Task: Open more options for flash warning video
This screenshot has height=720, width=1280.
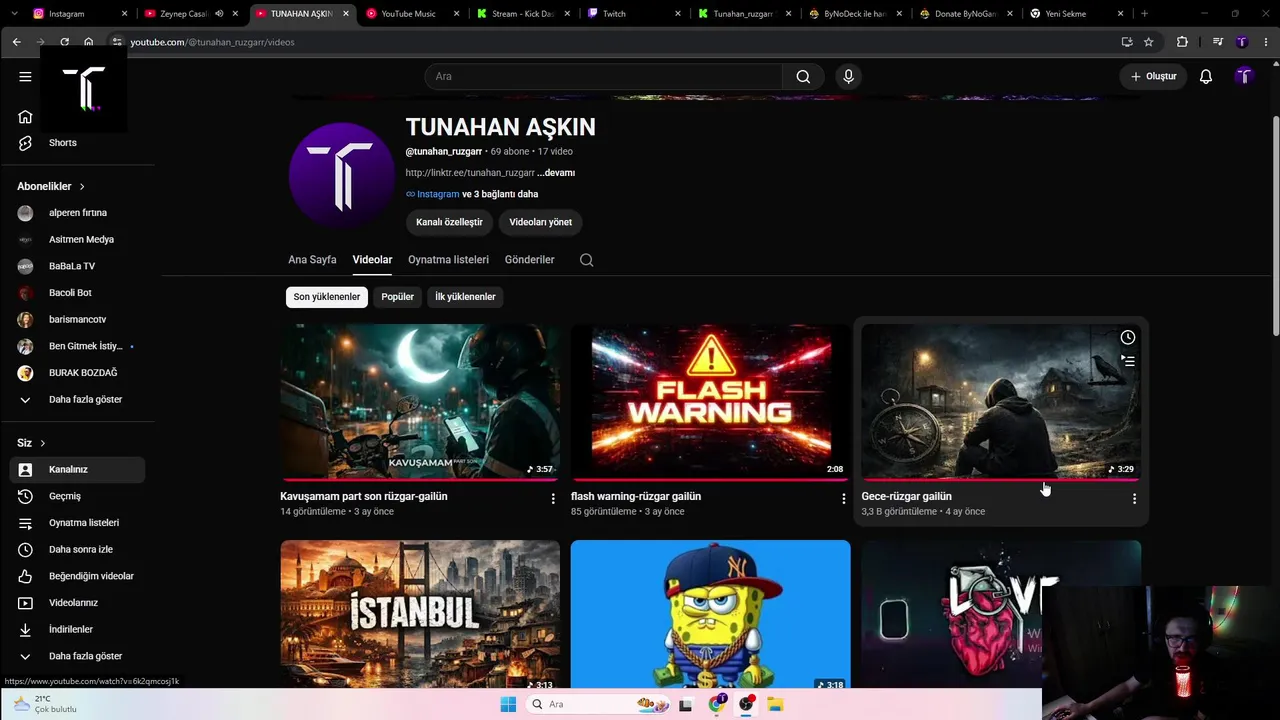Action: pyautogui.click(x=843, y=499)
